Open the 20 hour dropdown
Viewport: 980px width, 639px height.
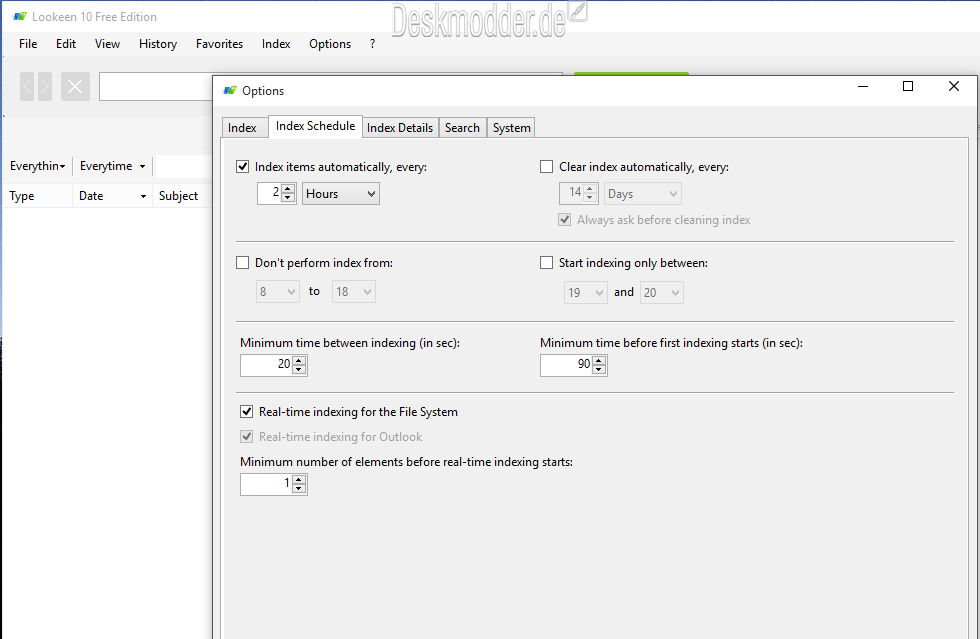662,293
